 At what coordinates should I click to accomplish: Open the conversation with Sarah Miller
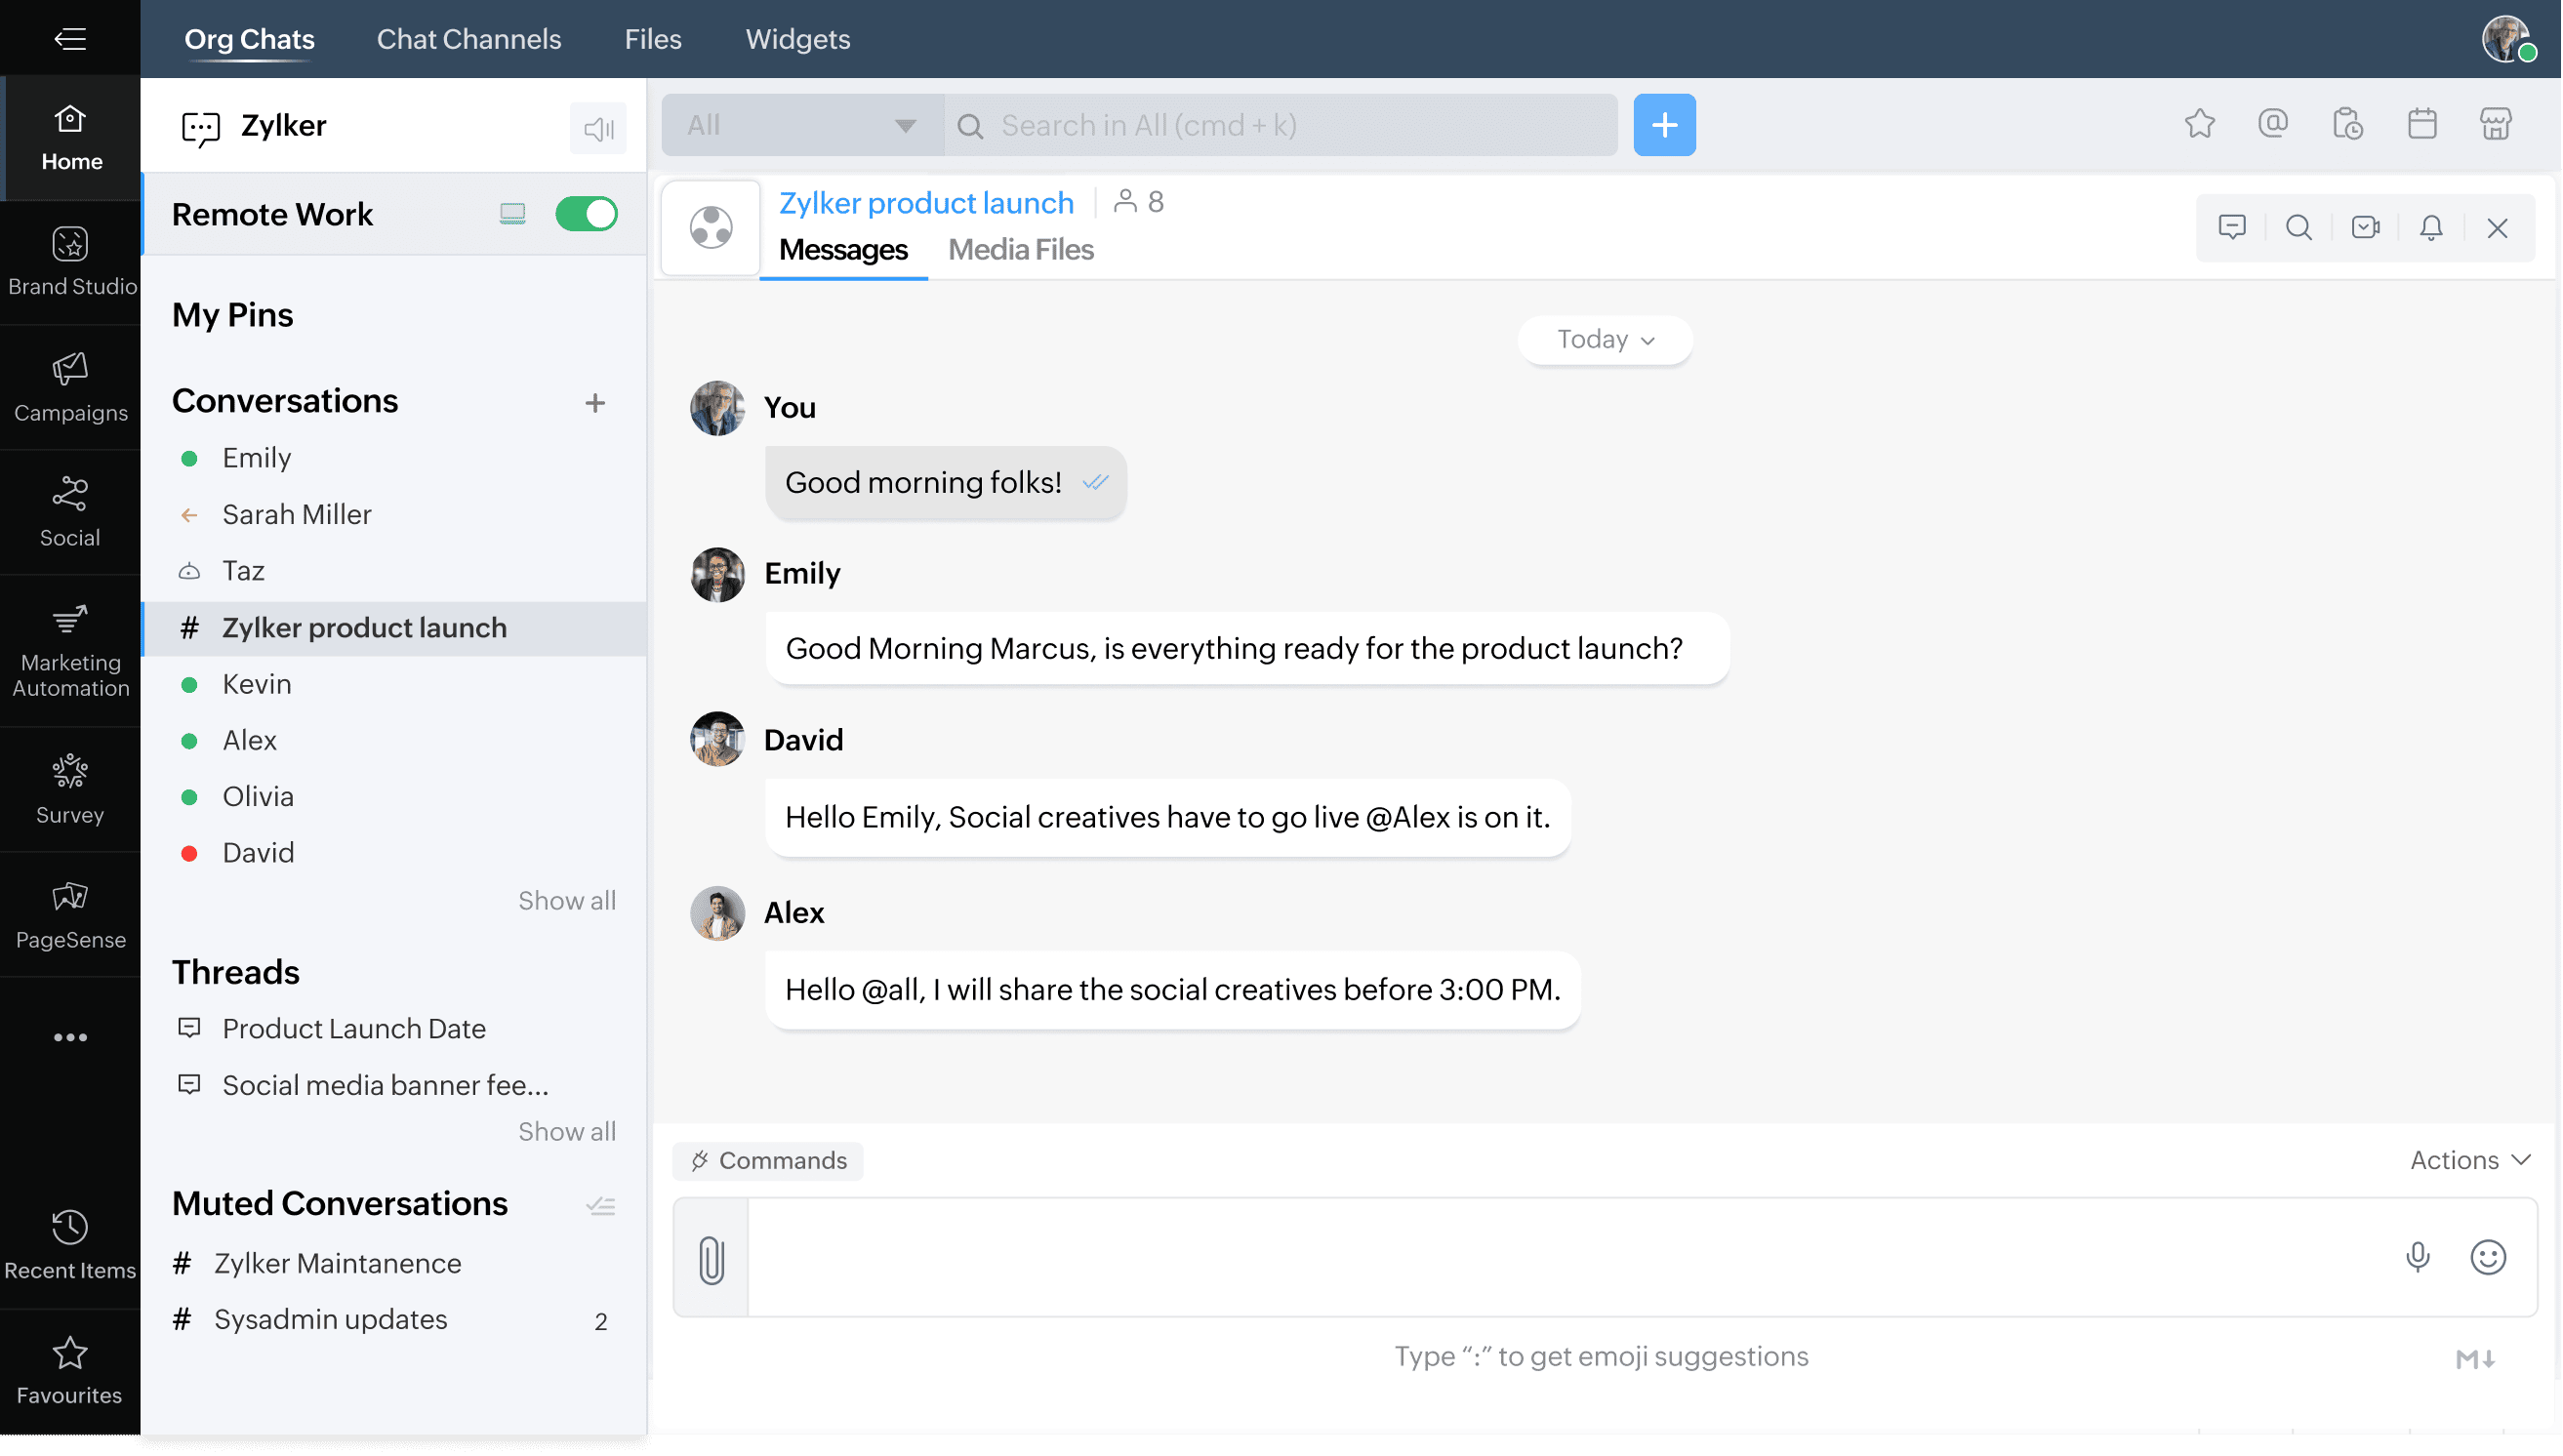[x=394, y=515]
